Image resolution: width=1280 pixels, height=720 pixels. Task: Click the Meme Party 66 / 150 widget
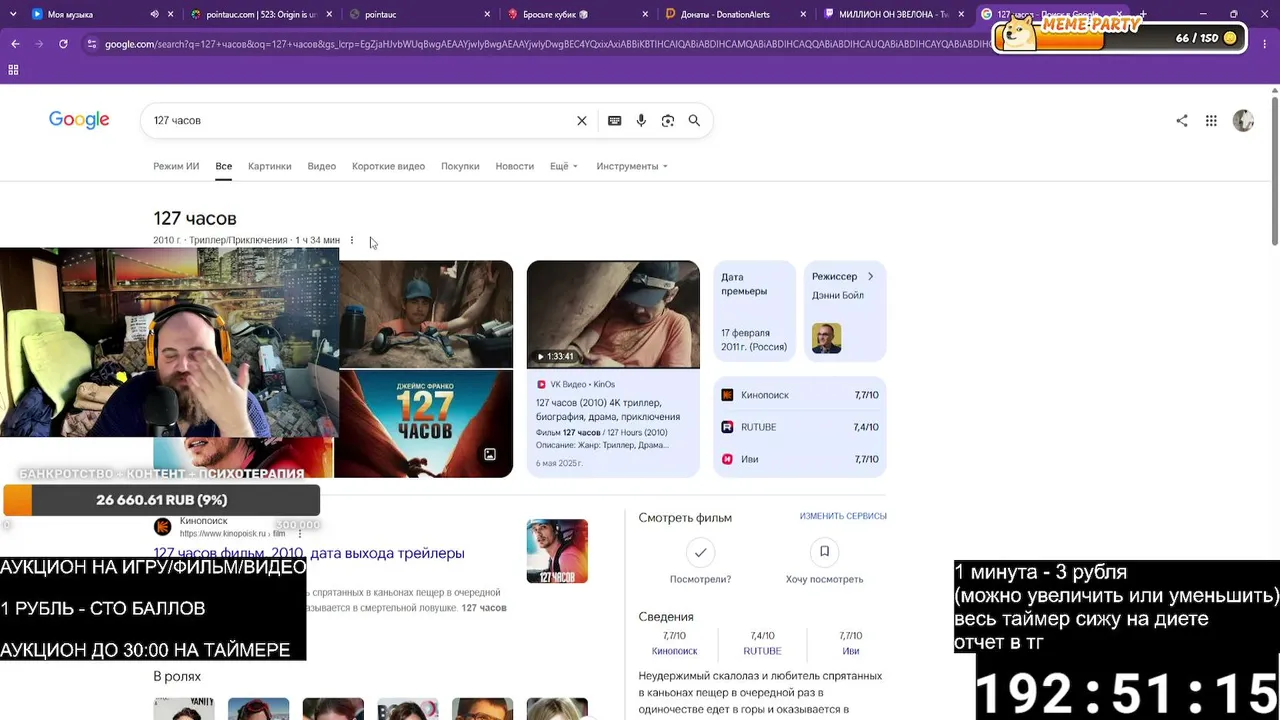coord(1120,36)
